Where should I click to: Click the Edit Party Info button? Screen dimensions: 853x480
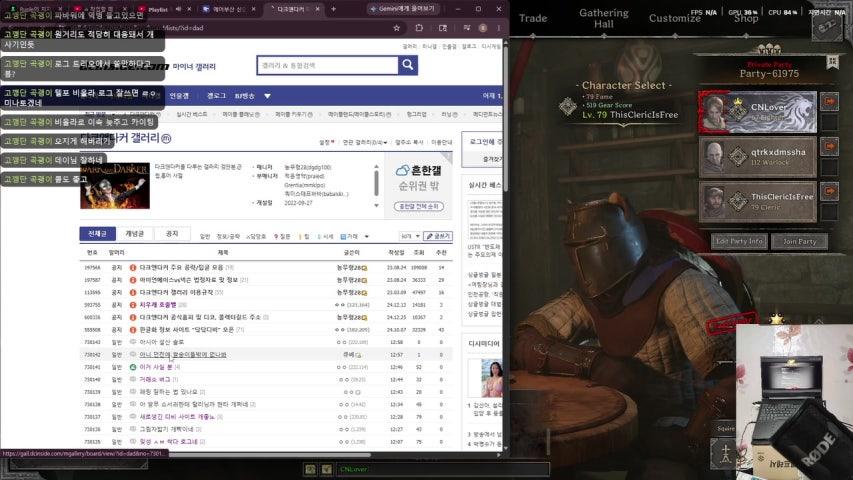[x=739, y=241]
